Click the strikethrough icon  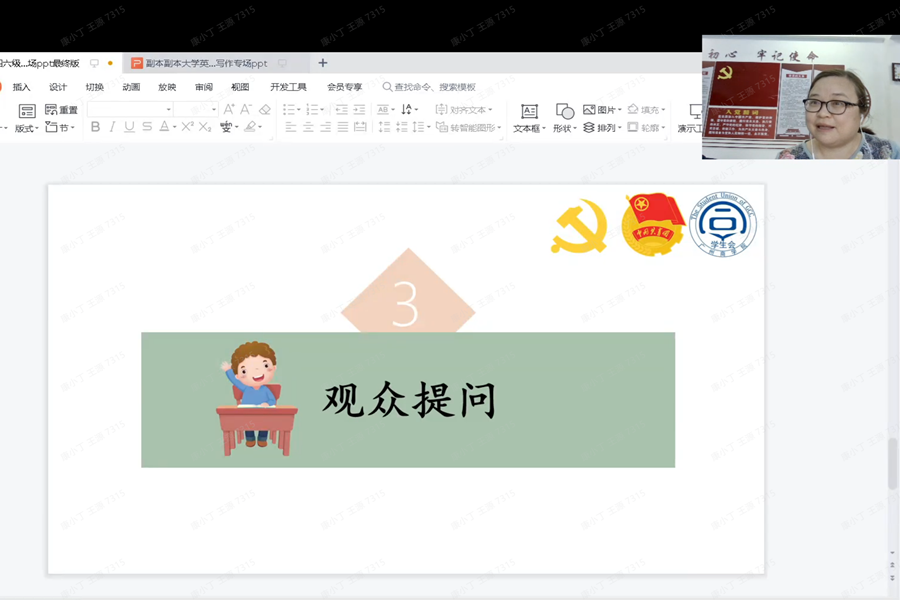coord(147,127)
